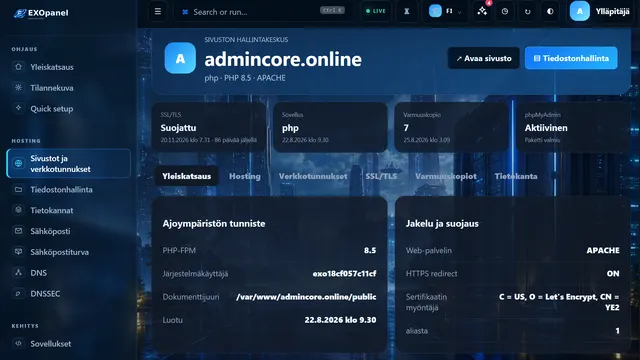Viewport: 640px width, 360px height.
Task: Click the Let's Encrypt certificate issuer value
Action: click(x=559, y=302)
